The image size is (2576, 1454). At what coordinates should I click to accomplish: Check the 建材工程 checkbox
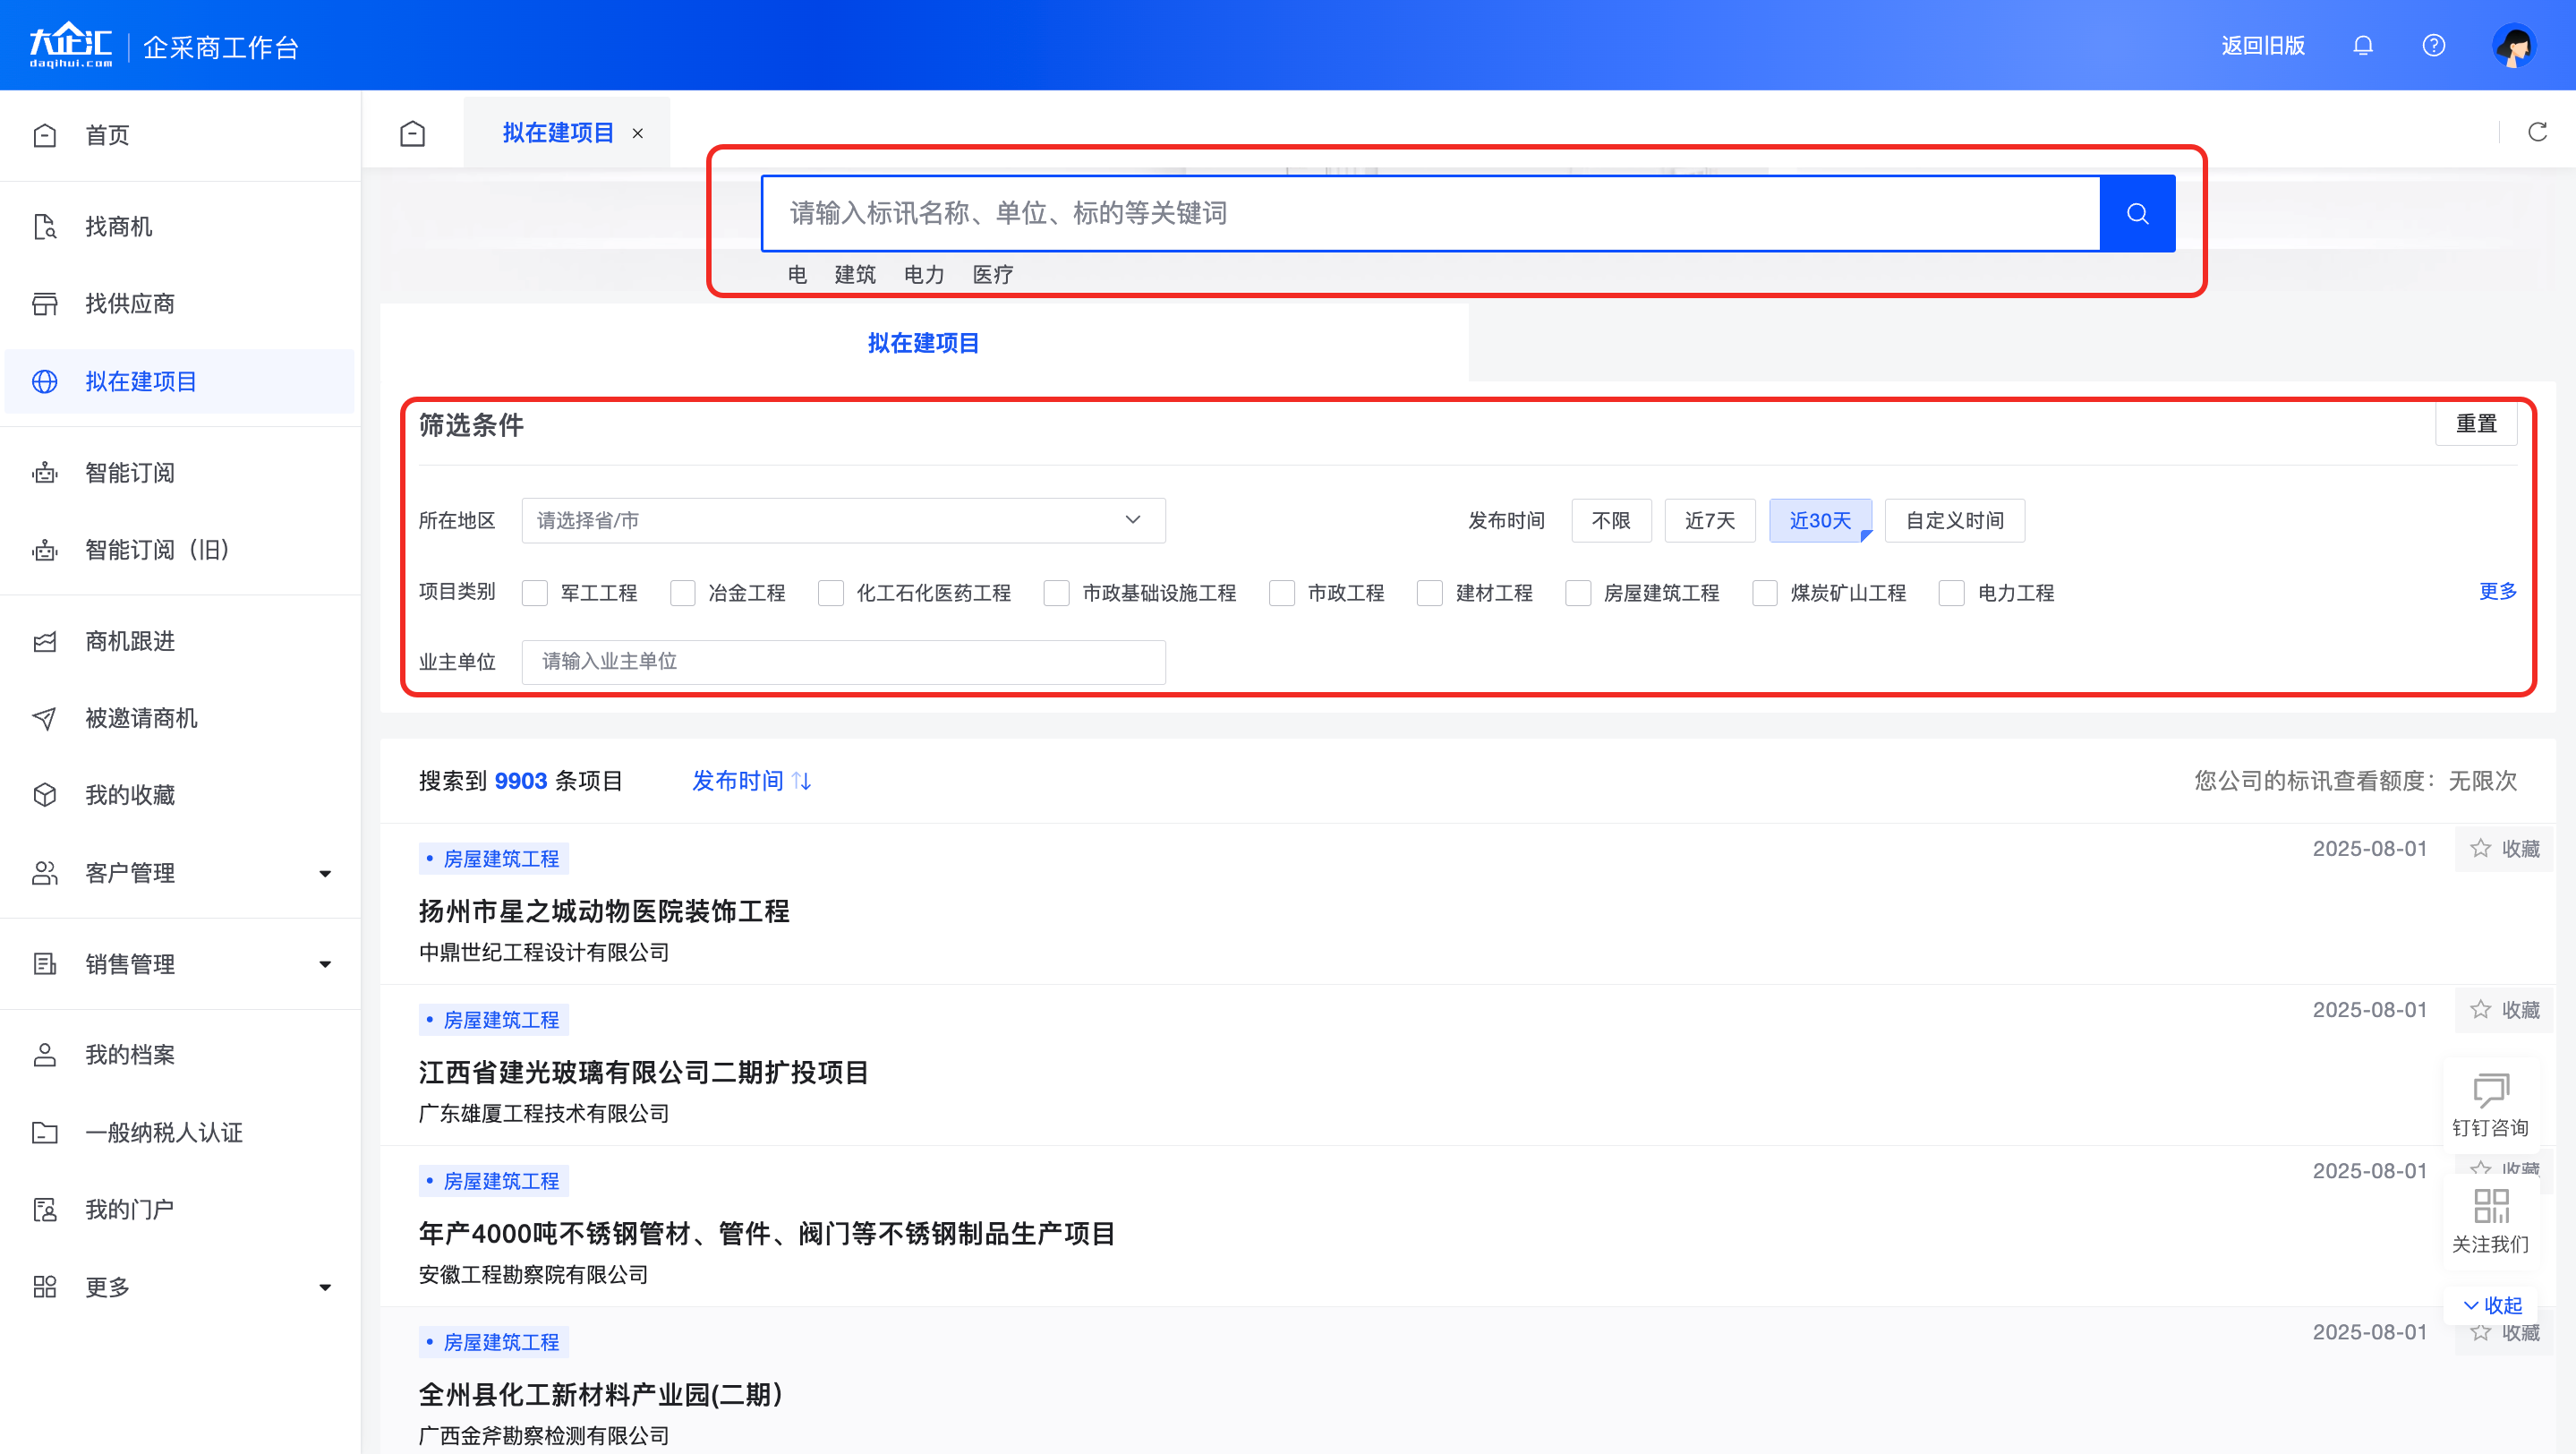pos(1430,593)
